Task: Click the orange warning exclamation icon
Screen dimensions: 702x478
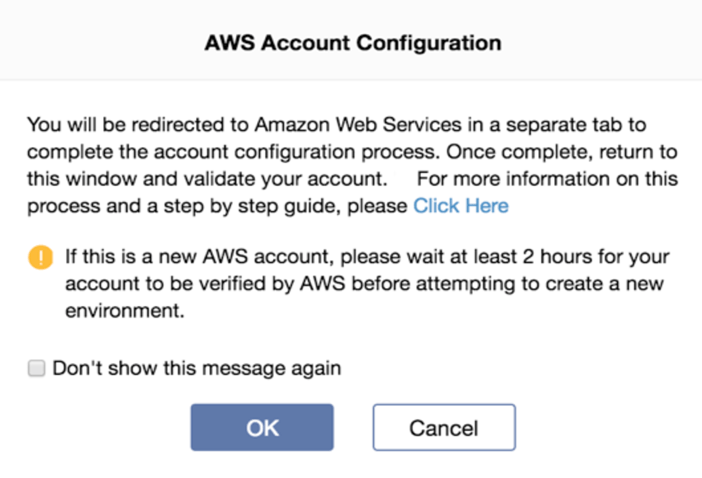Action: [41, 258]
